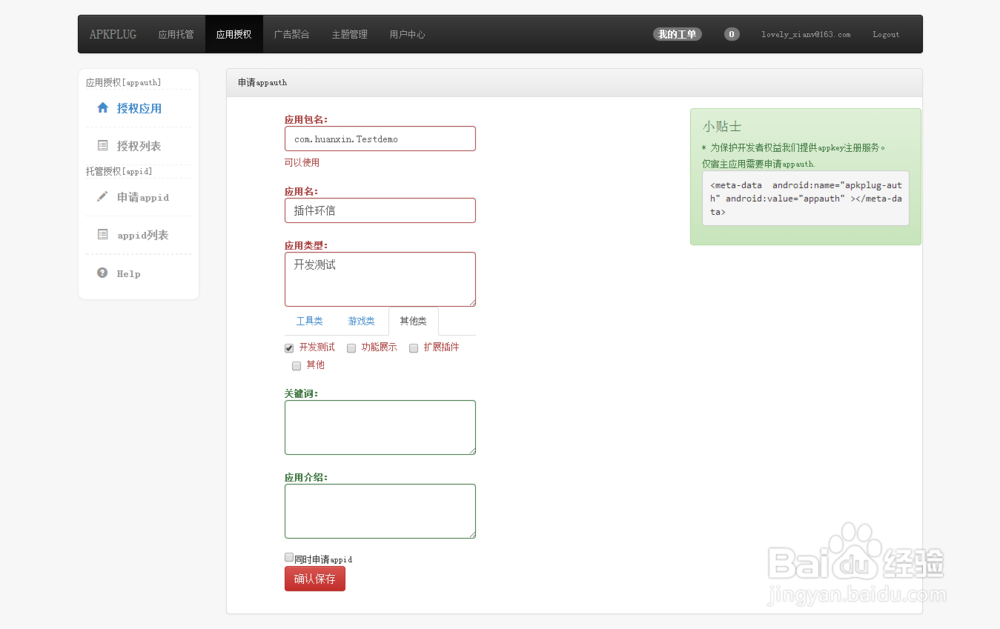Click the 申请appauth panel header
The height and width of the screenshot is (629, 1000).
(574, 83)
